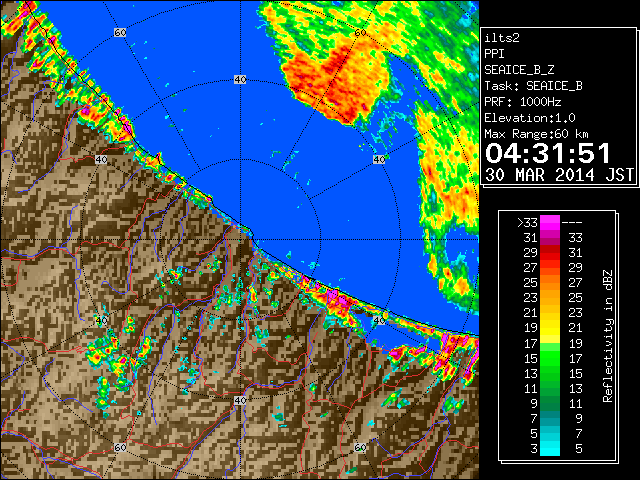Click the '>33' legend label
Image resolution: width=640 pixels, height=480 pixels.
pyautogui.click(x=527, y=223)
